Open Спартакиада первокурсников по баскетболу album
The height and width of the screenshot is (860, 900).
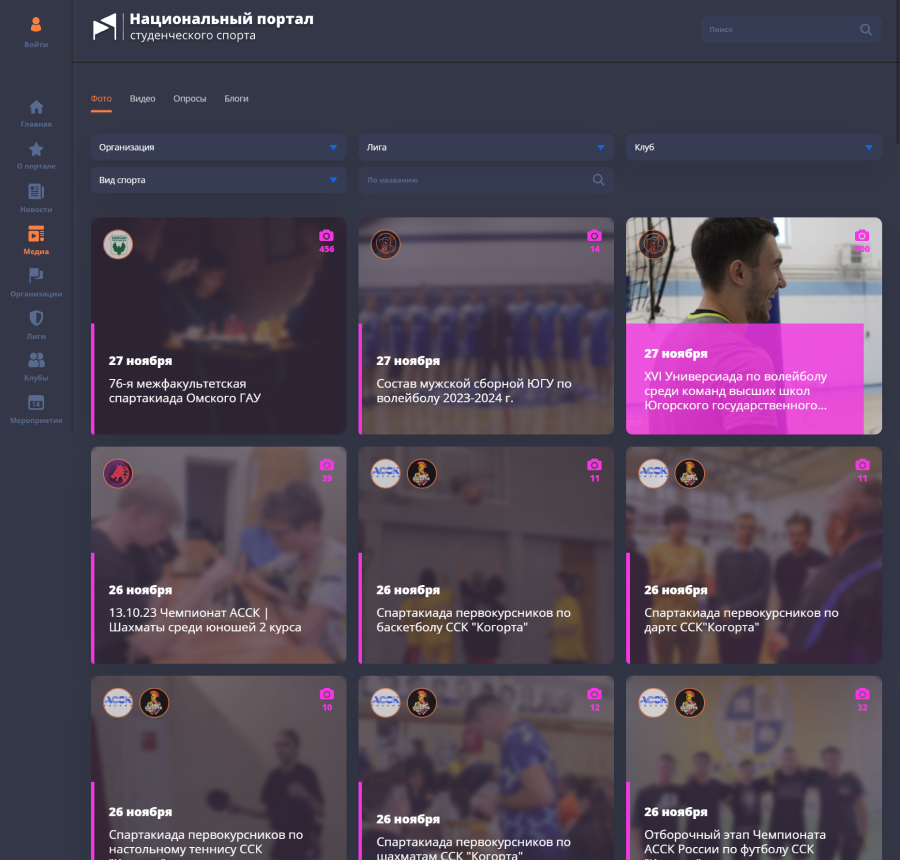(486, 555)
